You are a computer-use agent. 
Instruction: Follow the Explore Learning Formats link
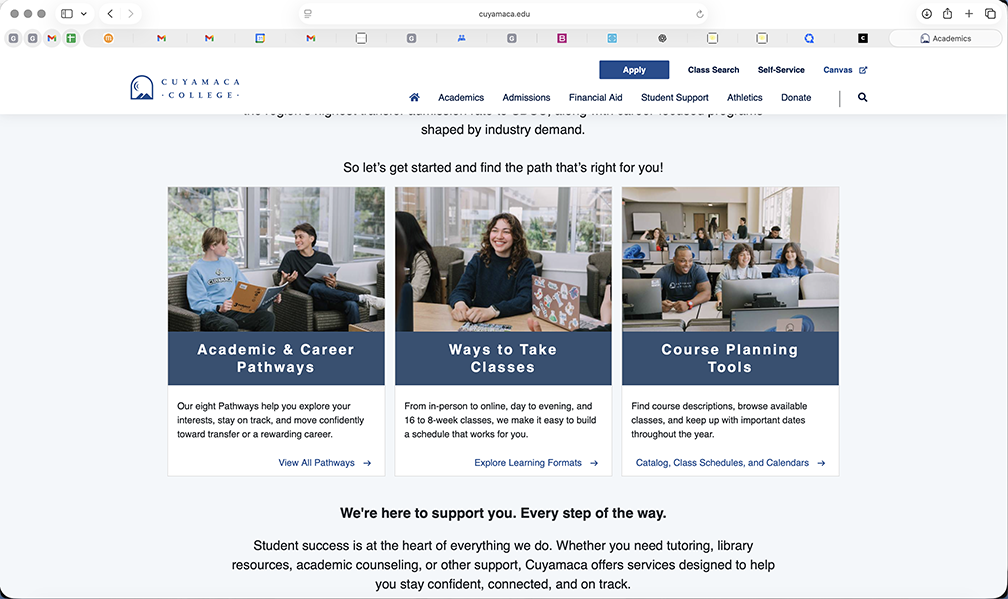pyautogui.click(x=528, y=463)
